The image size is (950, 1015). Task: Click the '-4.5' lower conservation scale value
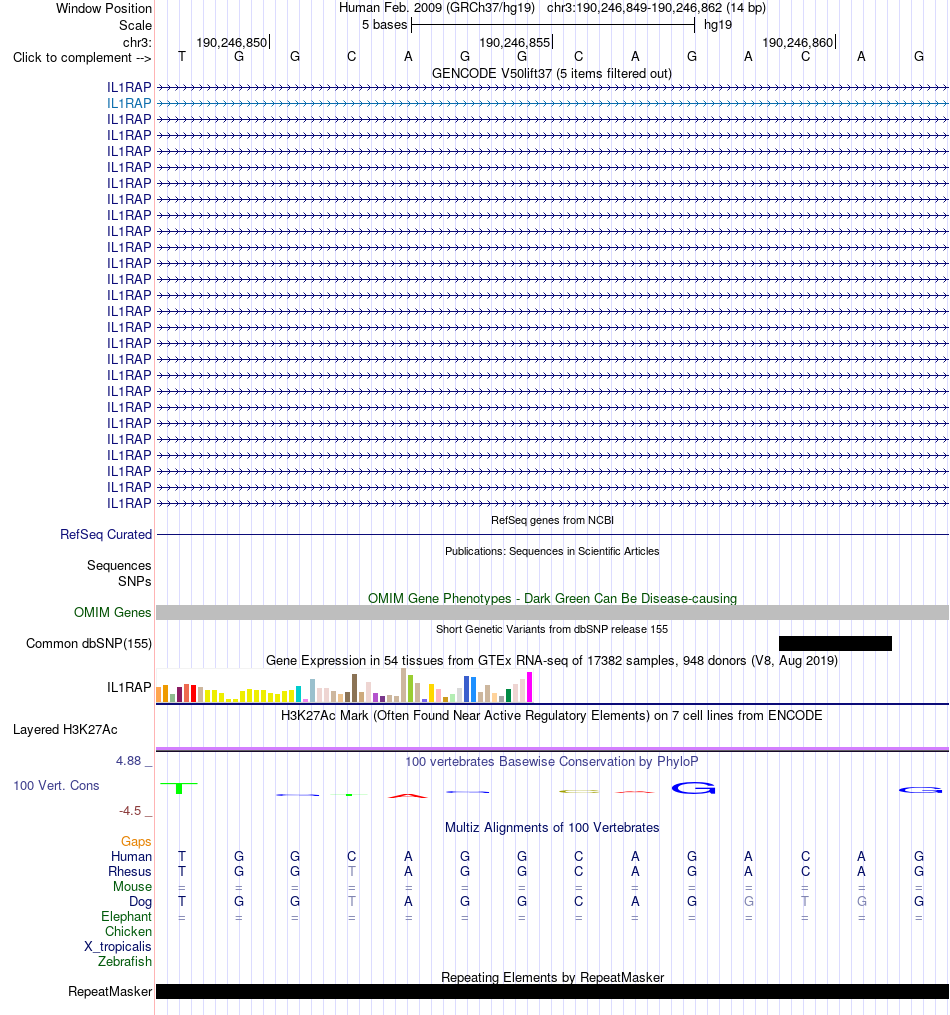coord(129,810)
